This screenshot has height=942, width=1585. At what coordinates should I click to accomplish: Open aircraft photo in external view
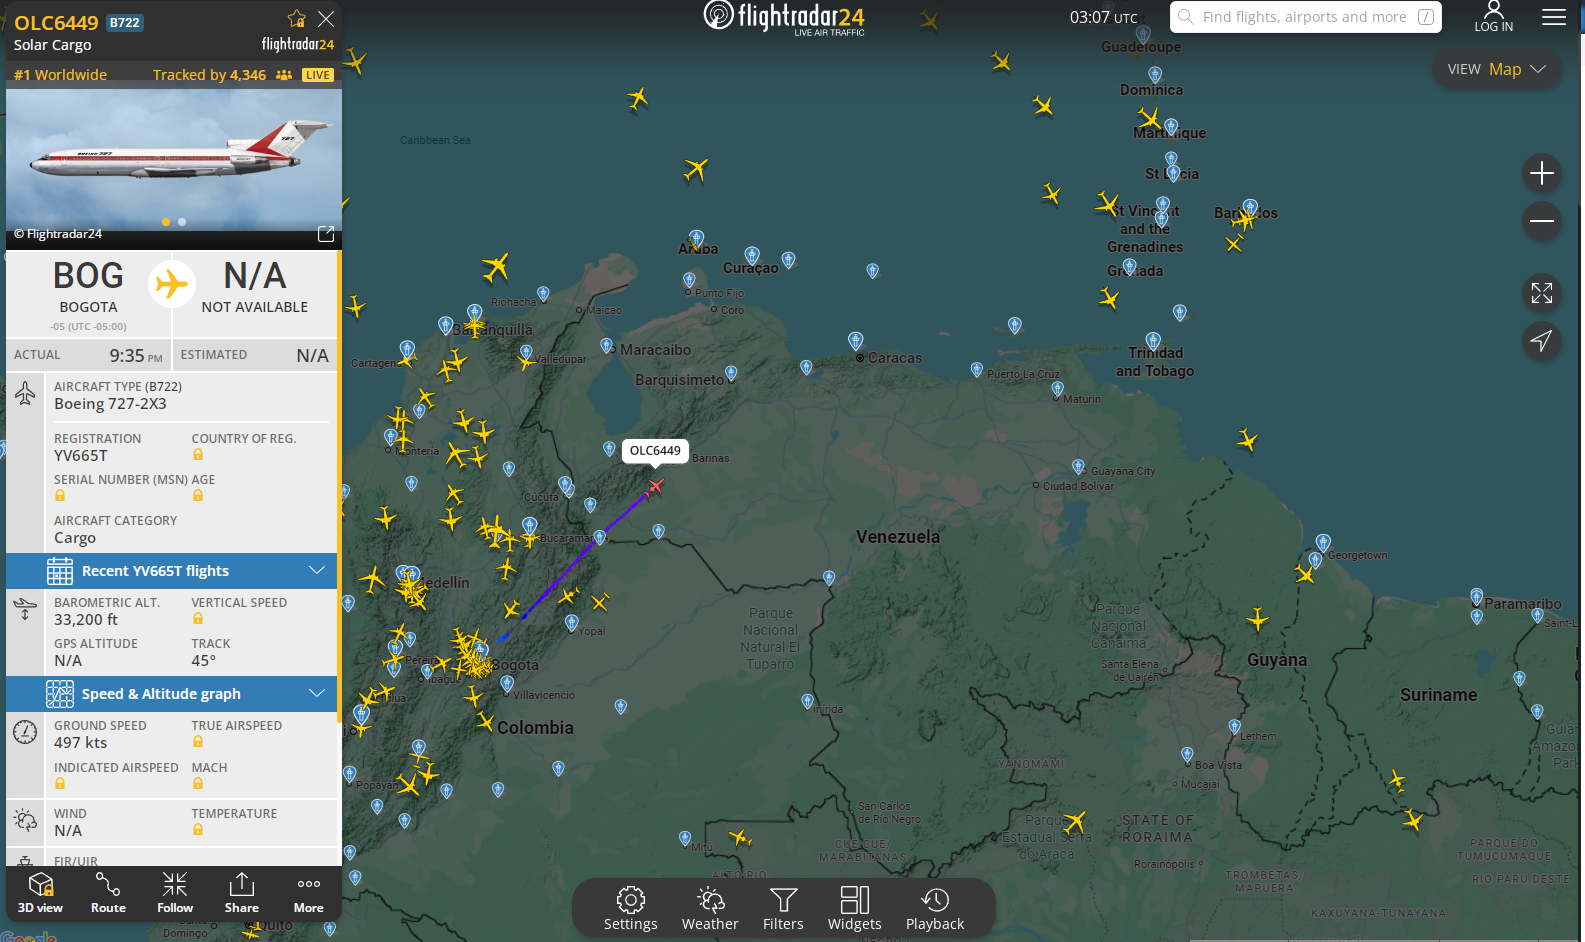(326, 233)
